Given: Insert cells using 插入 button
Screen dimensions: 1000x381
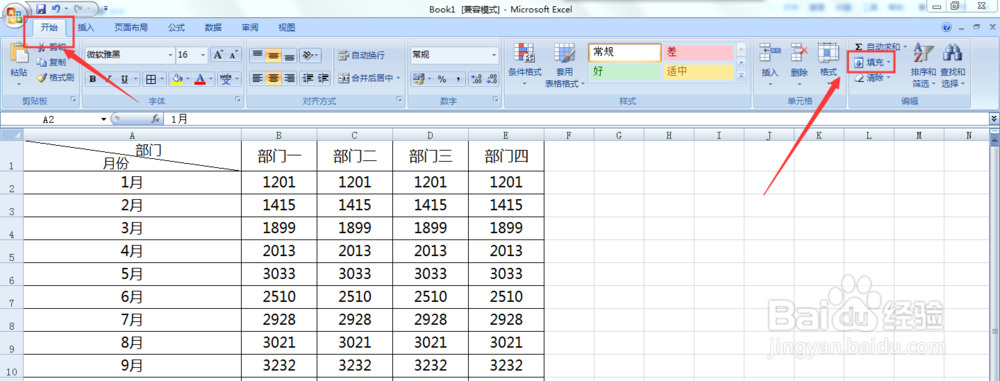Looking at the screenshot, I should click(770, 64).
